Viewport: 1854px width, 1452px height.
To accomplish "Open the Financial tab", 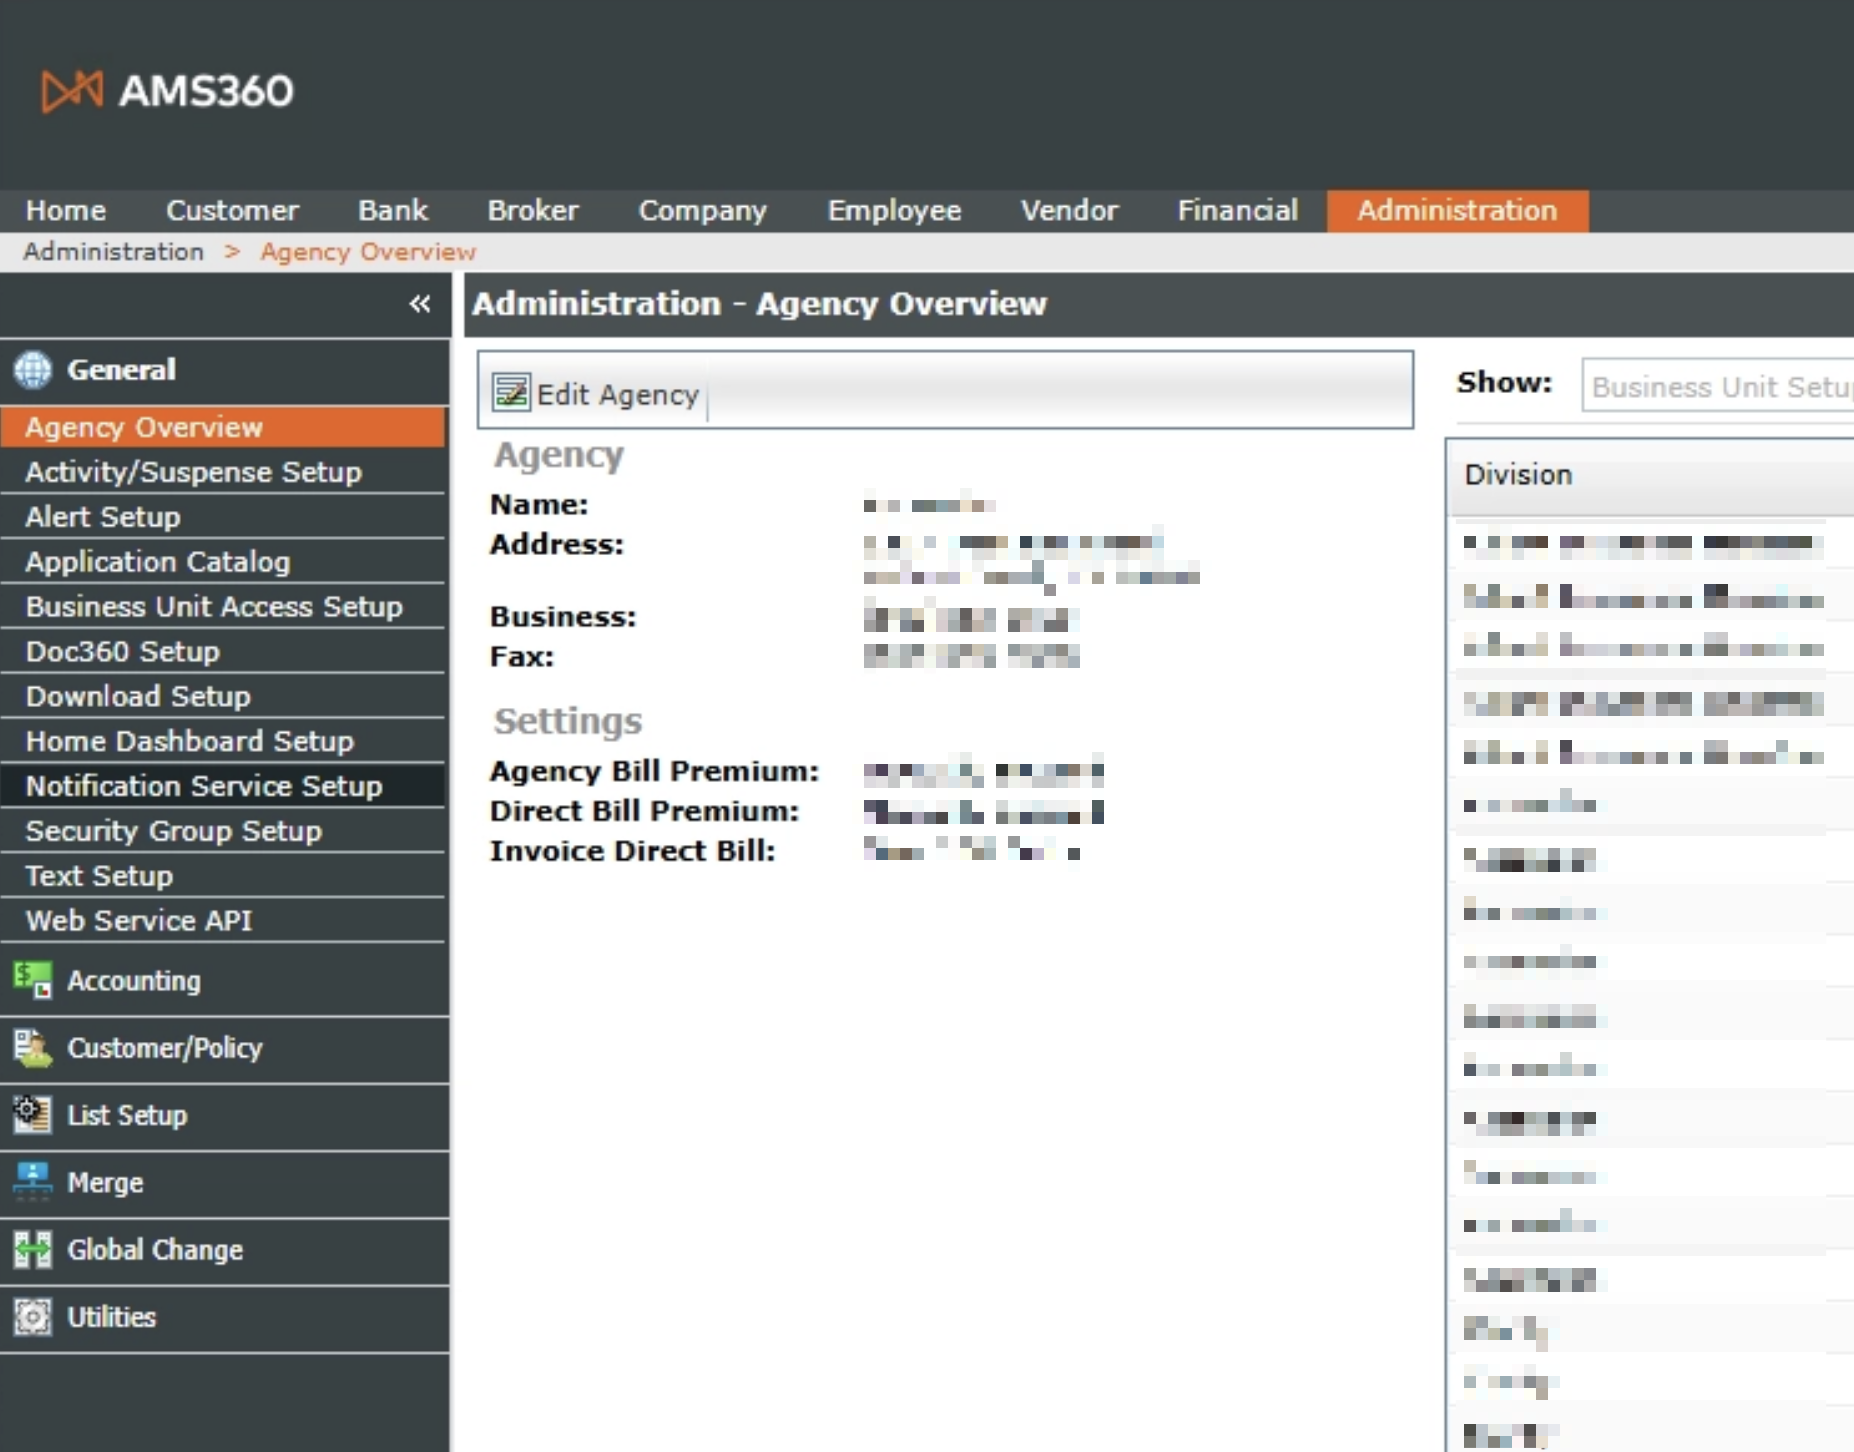I will [1237, 211].
